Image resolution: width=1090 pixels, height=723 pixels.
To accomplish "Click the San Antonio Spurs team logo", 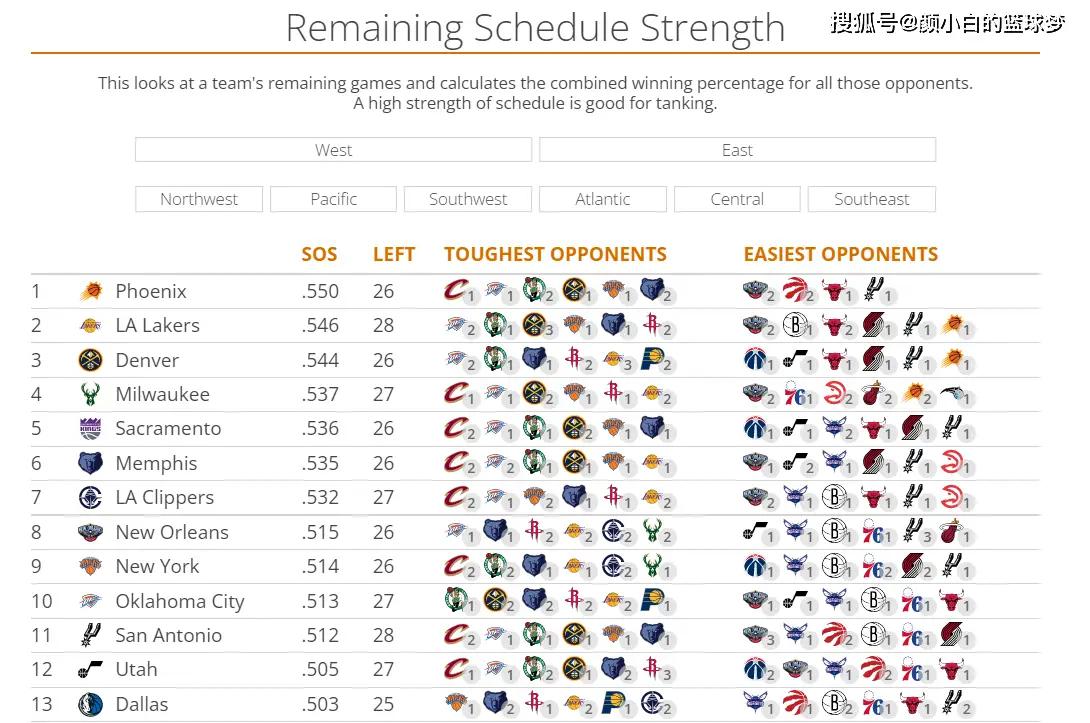I will coord(90,635).
